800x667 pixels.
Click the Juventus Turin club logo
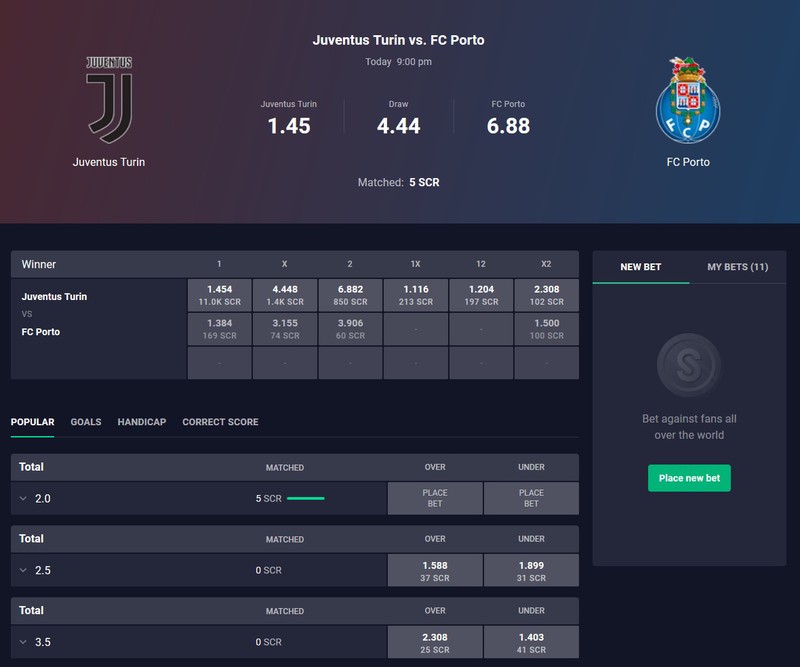pos(109,100)
